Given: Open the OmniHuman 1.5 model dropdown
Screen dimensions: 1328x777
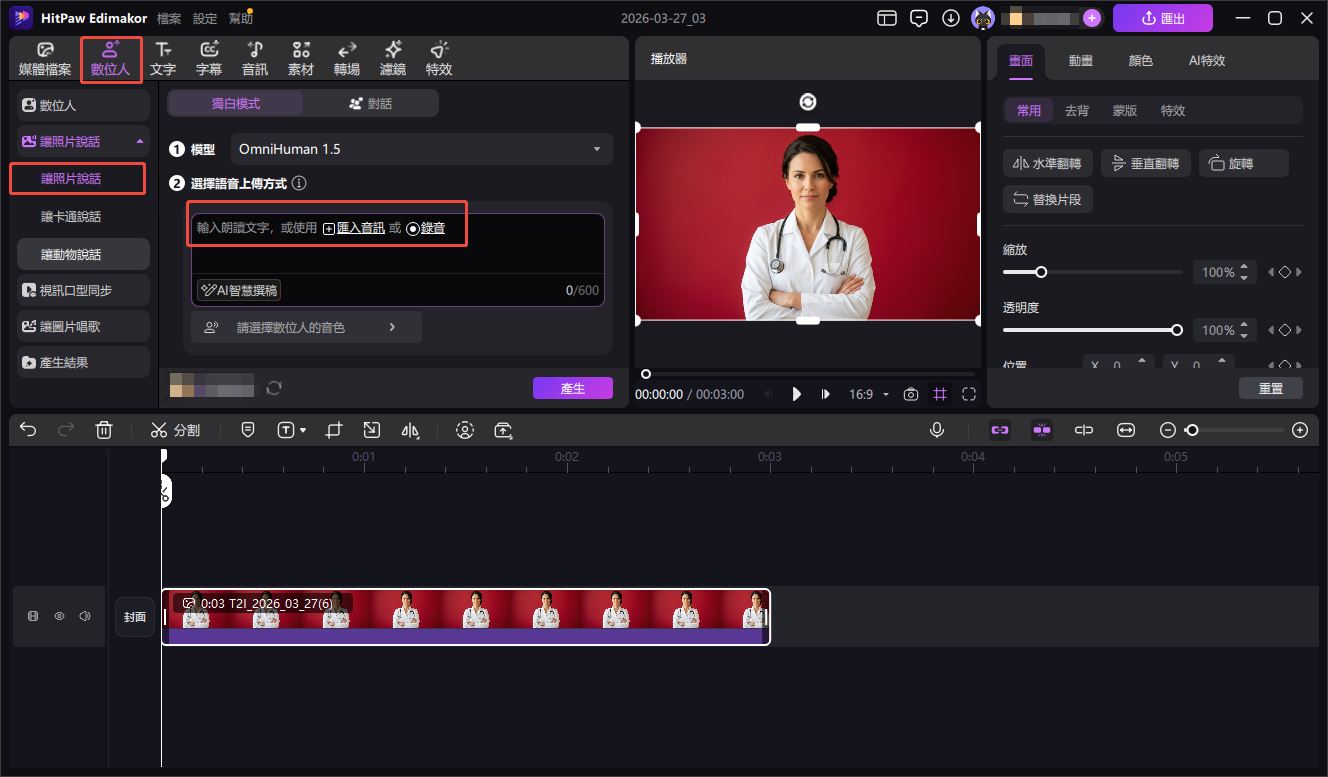Looking at the screenshot, I should (421, 149).
